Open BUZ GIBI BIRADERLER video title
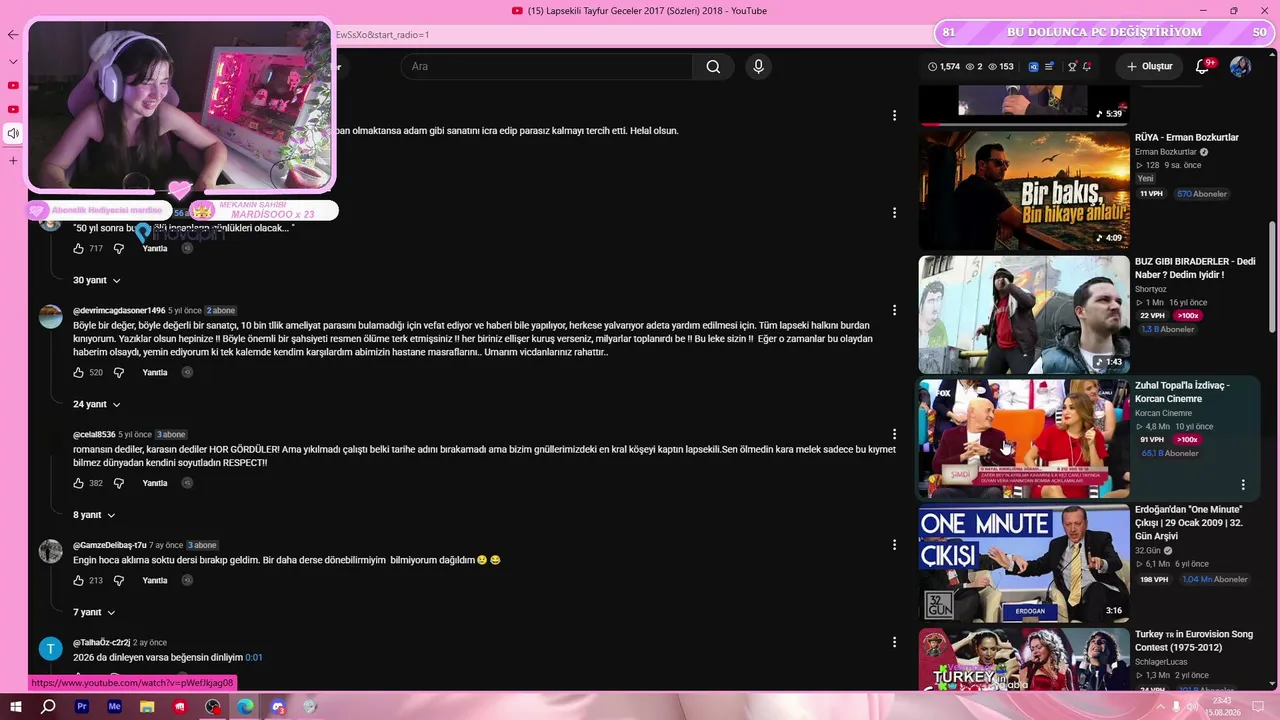 click(x=1195, y=268)
